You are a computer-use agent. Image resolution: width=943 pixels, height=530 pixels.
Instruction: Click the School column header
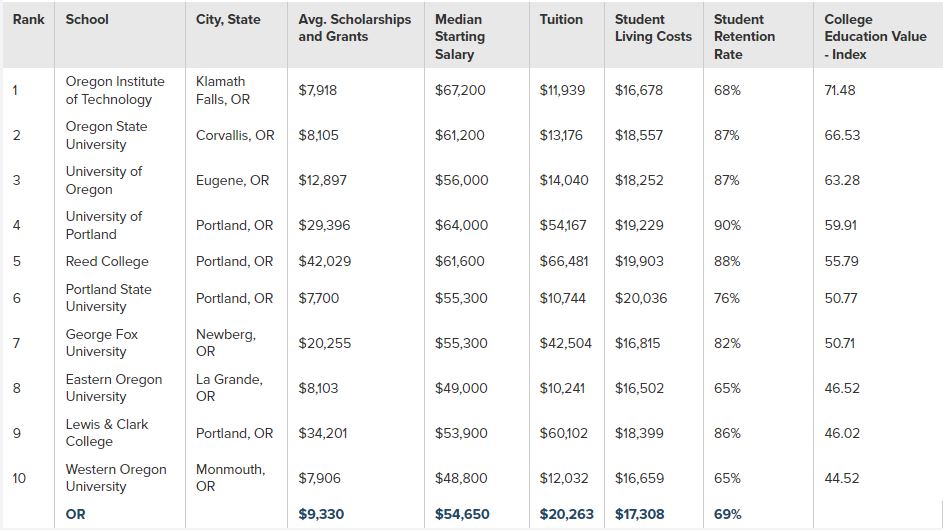coord(87,19)
